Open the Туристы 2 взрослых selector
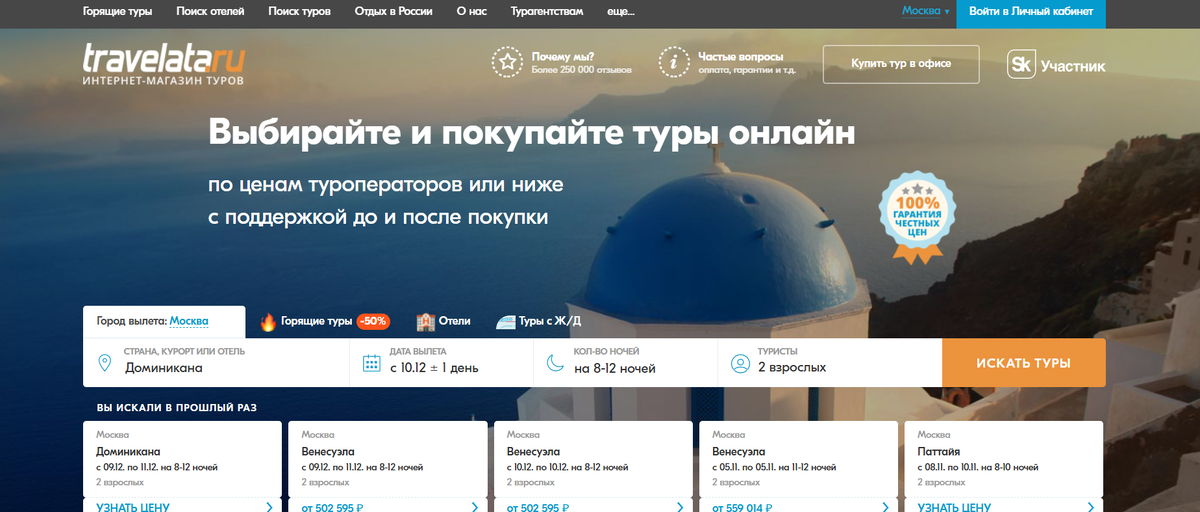This screenshot has width=1200, height=512. (x=830, y=362)
